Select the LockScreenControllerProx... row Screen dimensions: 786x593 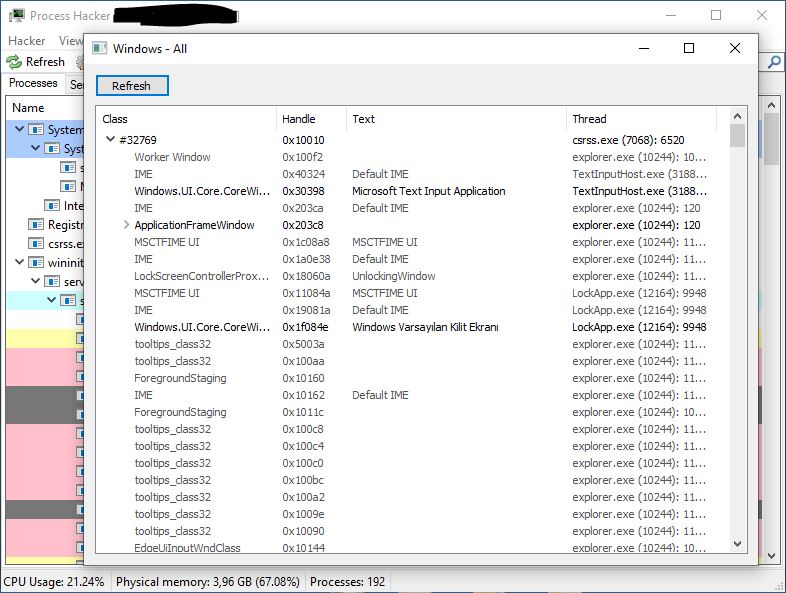[x=411, y=276]
